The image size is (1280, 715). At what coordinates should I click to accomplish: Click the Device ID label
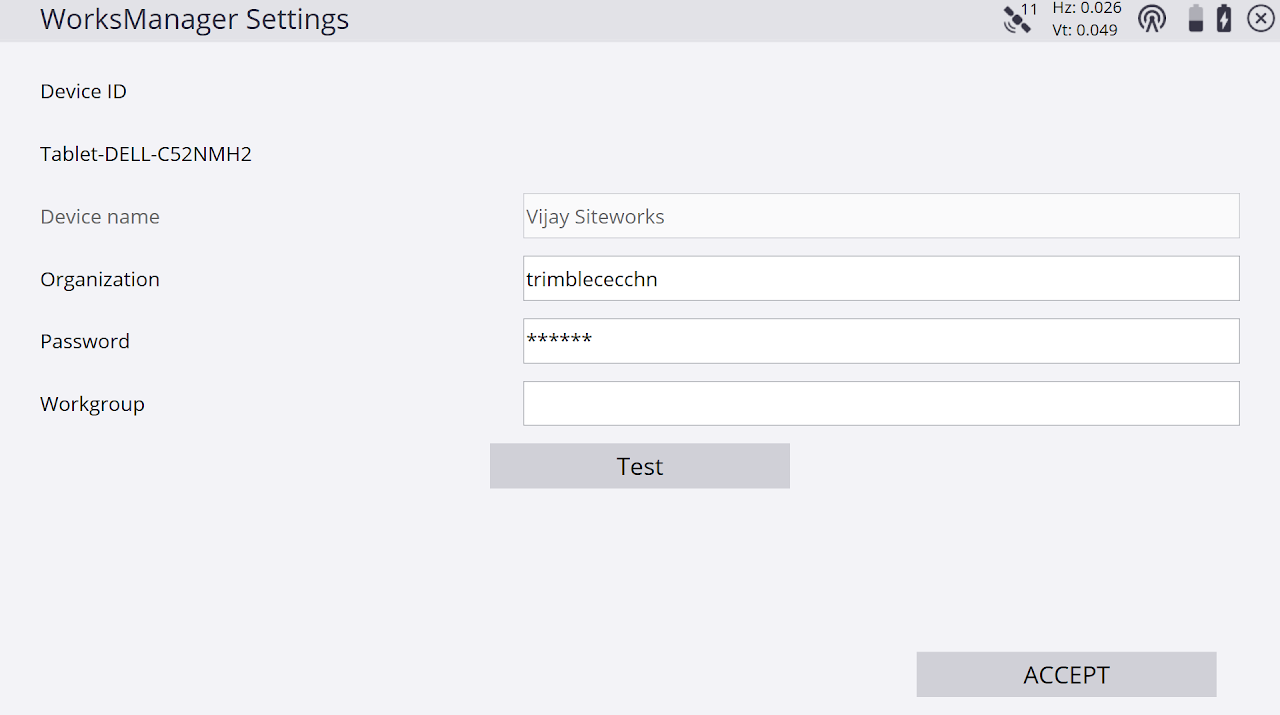[83, 92]
